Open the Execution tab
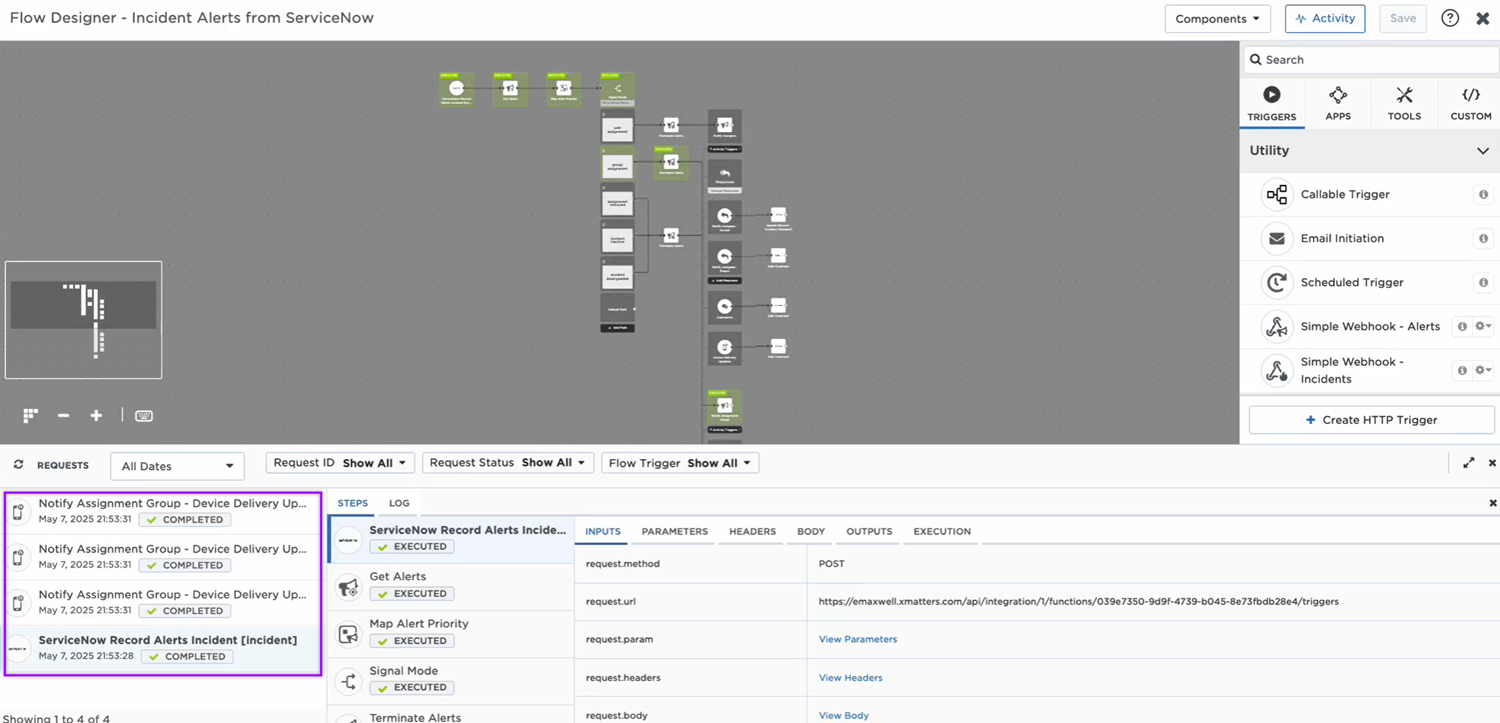The width and height of the screenshot is (1500, 723). click(x=942, y=531)
